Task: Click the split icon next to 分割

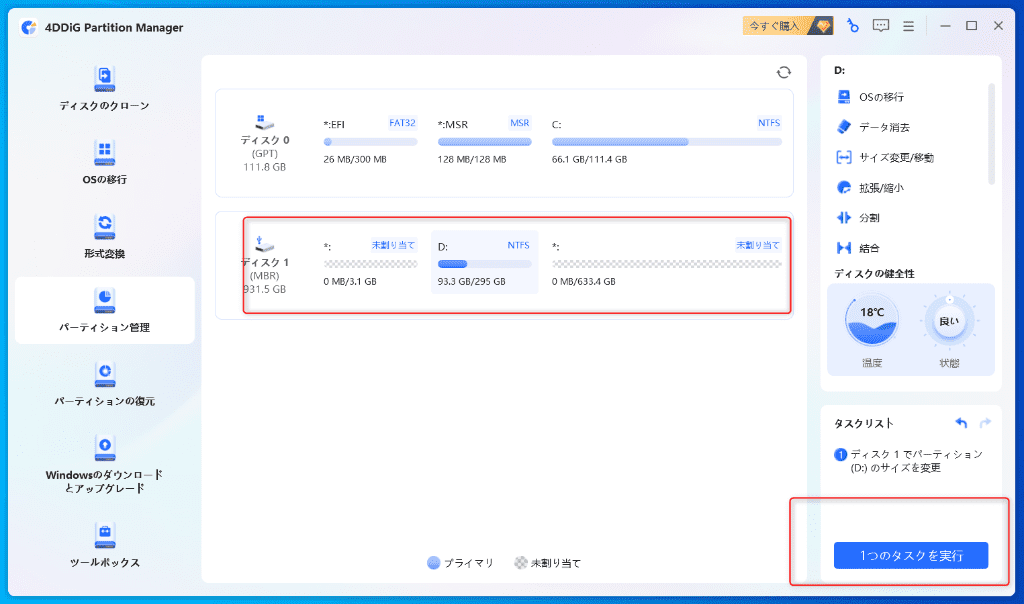Action: 844,217
